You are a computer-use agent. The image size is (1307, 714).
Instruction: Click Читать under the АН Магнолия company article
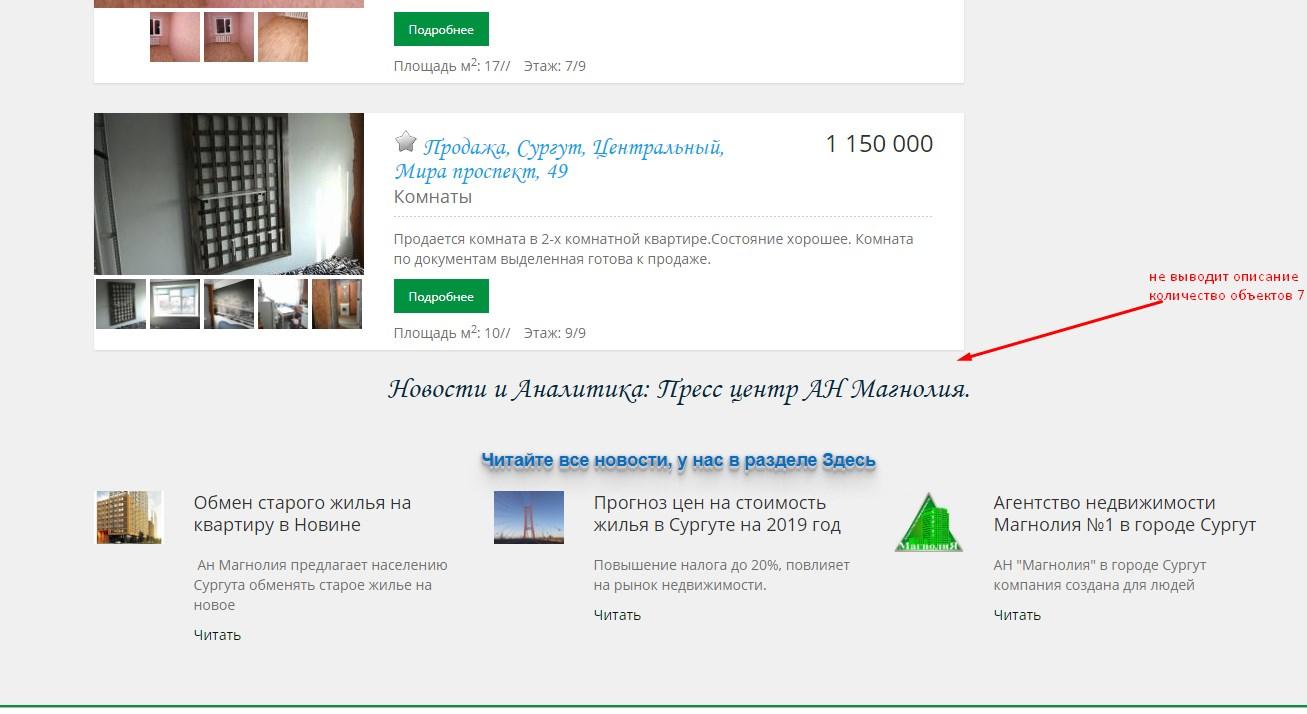(x=1017, y=615)
